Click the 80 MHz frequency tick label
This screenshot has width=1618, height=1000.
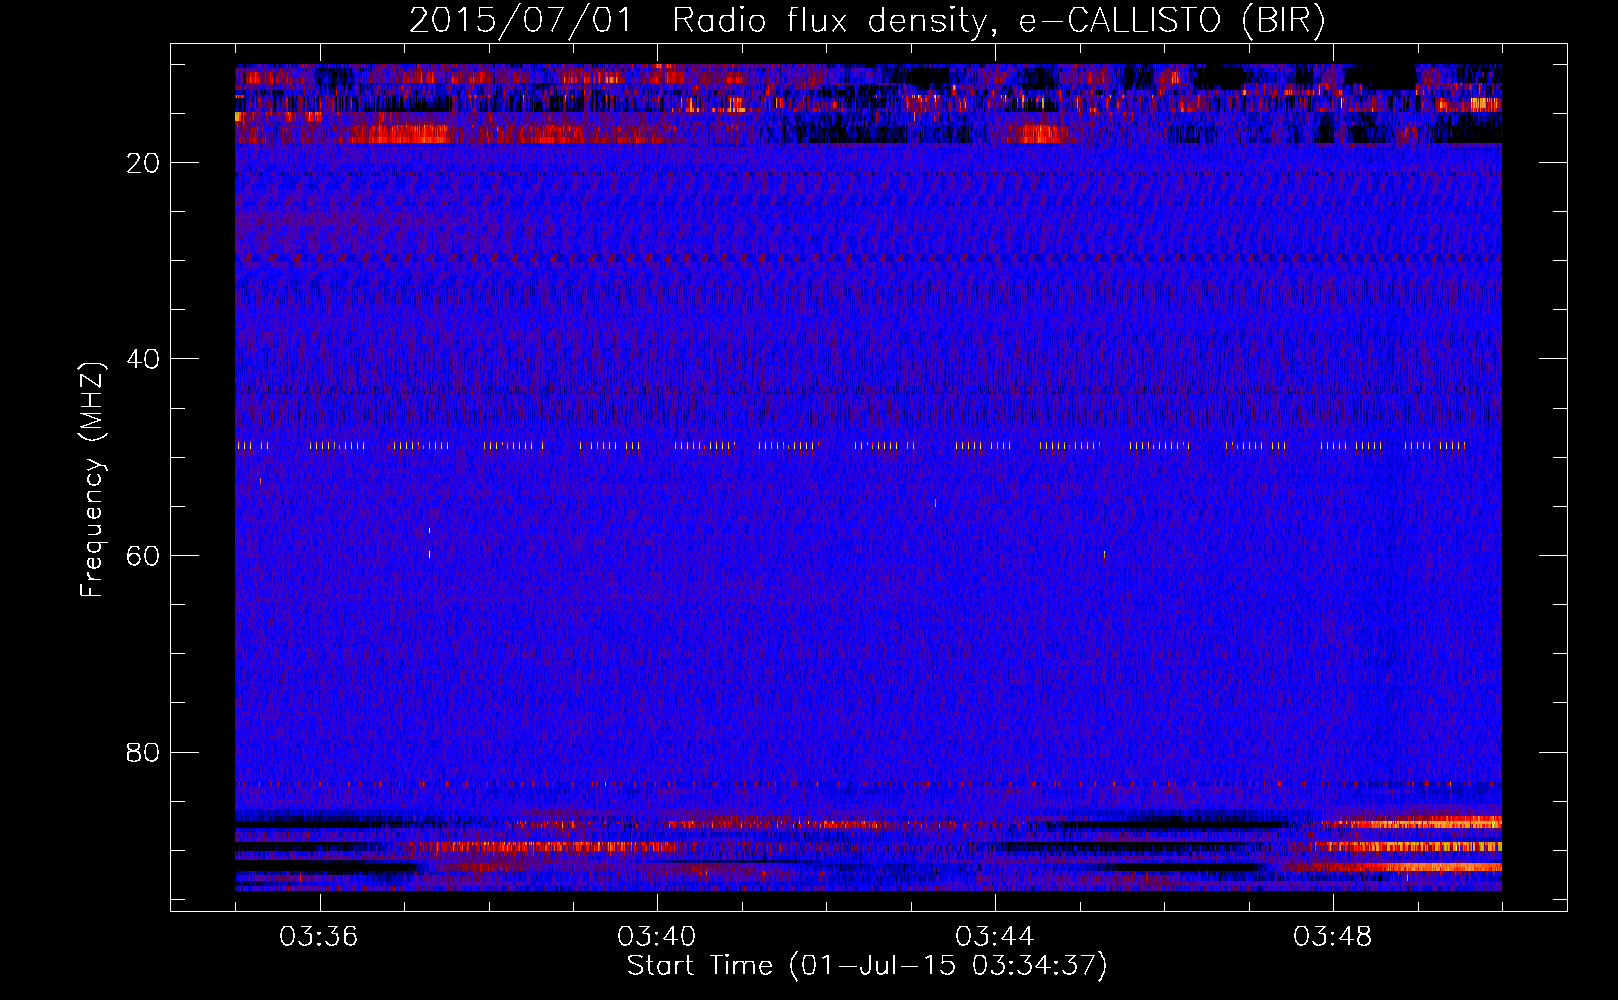(144, 752)
